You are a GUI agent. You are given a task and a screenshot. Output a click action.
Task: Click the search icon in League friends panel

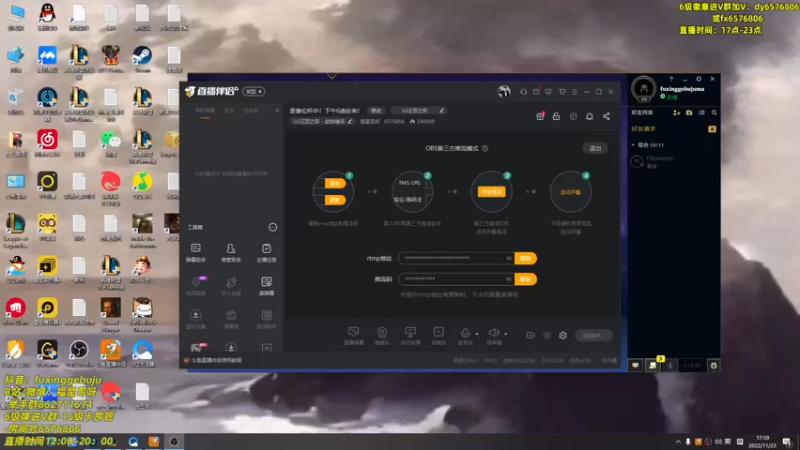point(714,112)
